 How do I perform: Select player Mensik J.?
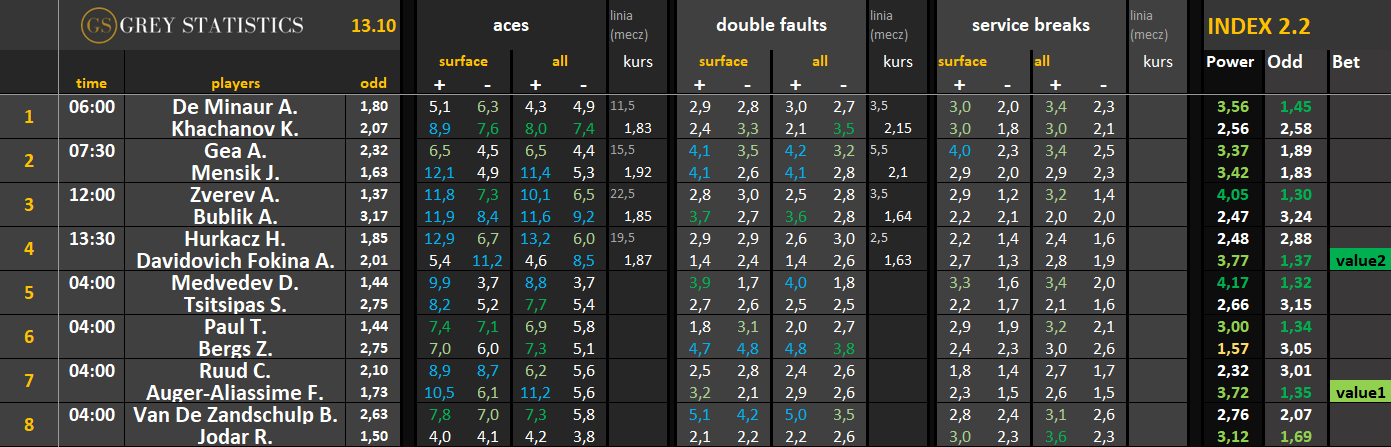(x=235, y=172)
